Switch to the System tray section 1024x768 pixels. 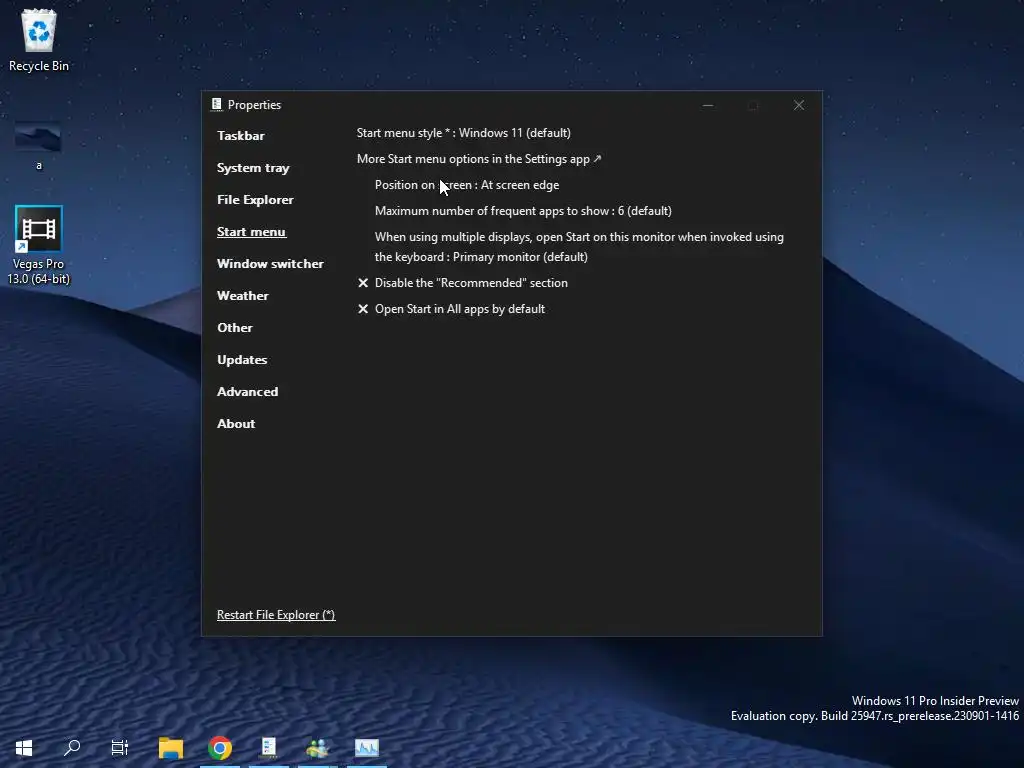[x=253, y=168]
